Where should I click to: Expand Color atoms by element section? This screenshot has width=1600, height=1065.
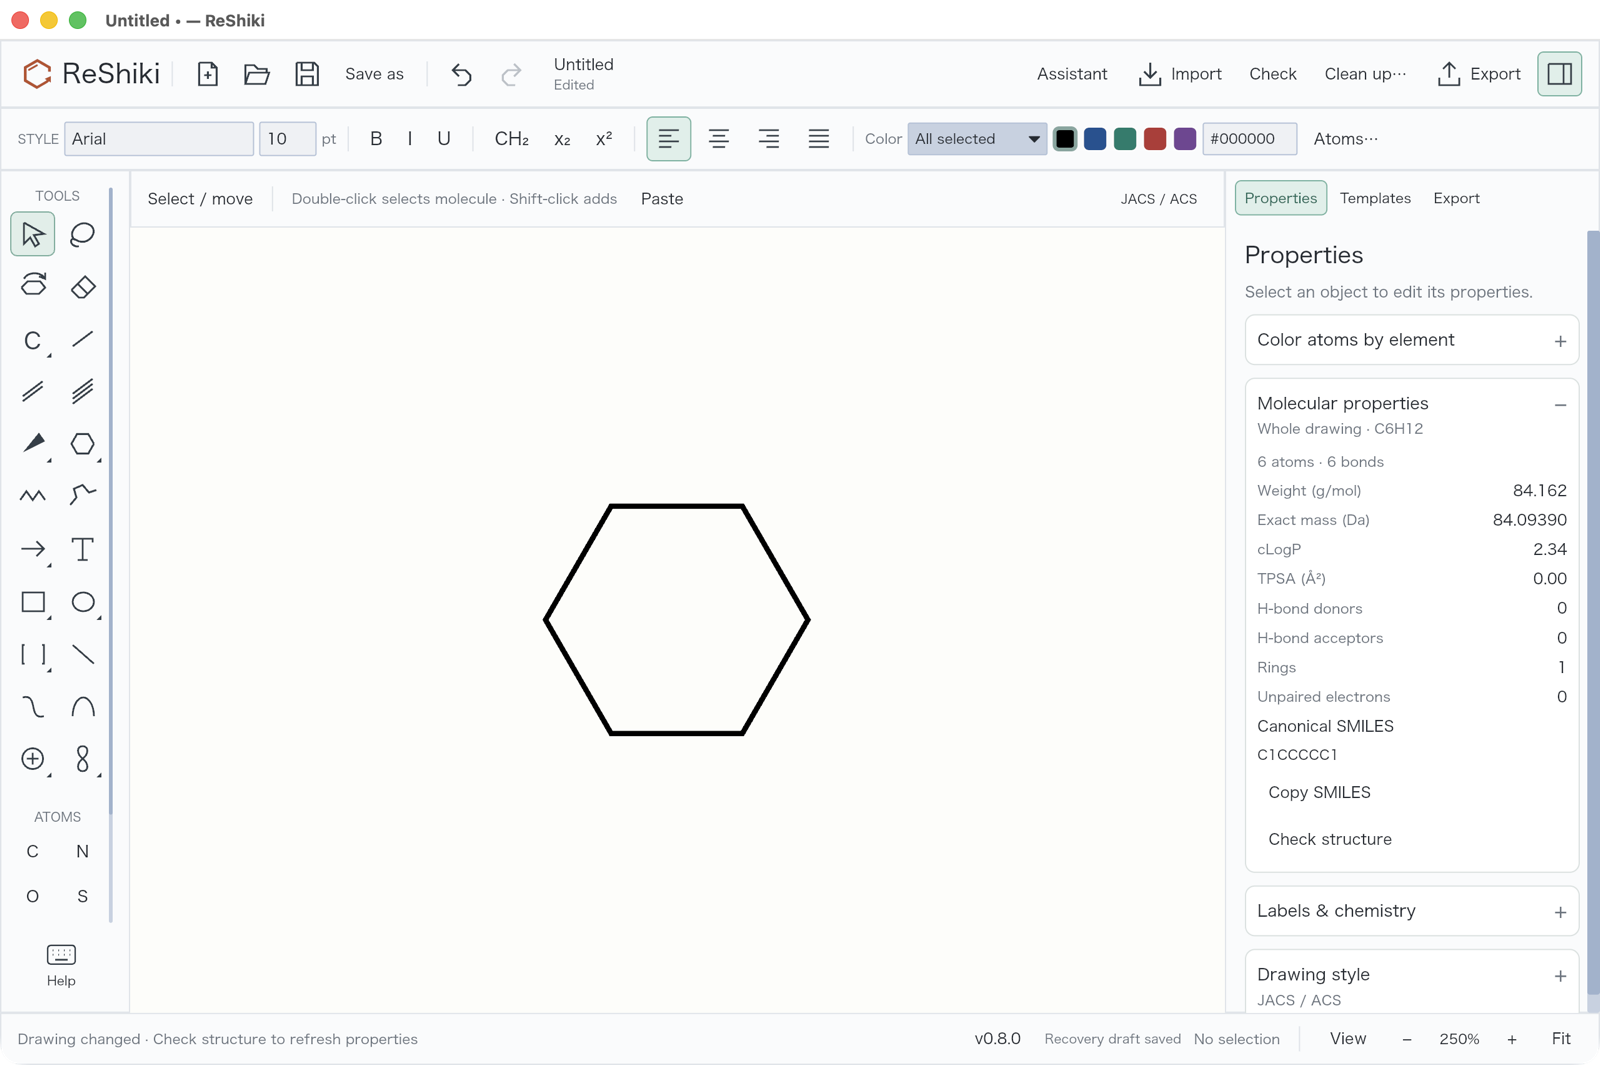coord(1411,340)
